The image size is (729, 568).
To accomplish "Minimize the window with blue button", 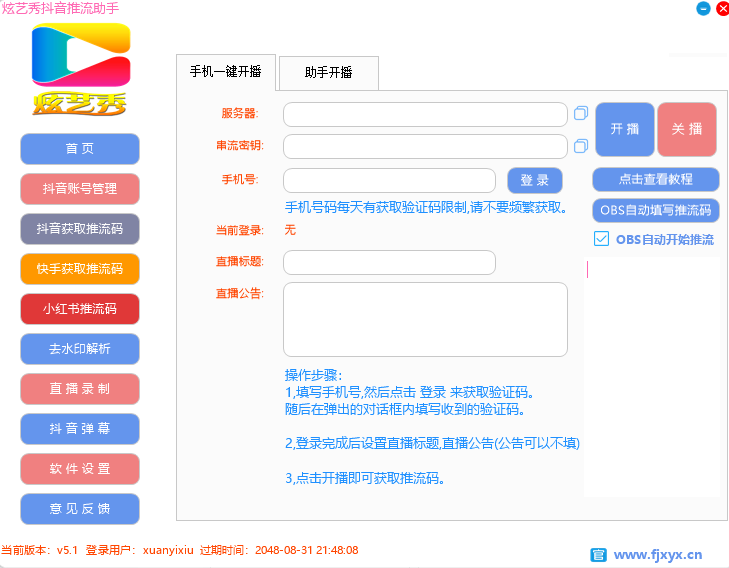I will tap(703, 8).
